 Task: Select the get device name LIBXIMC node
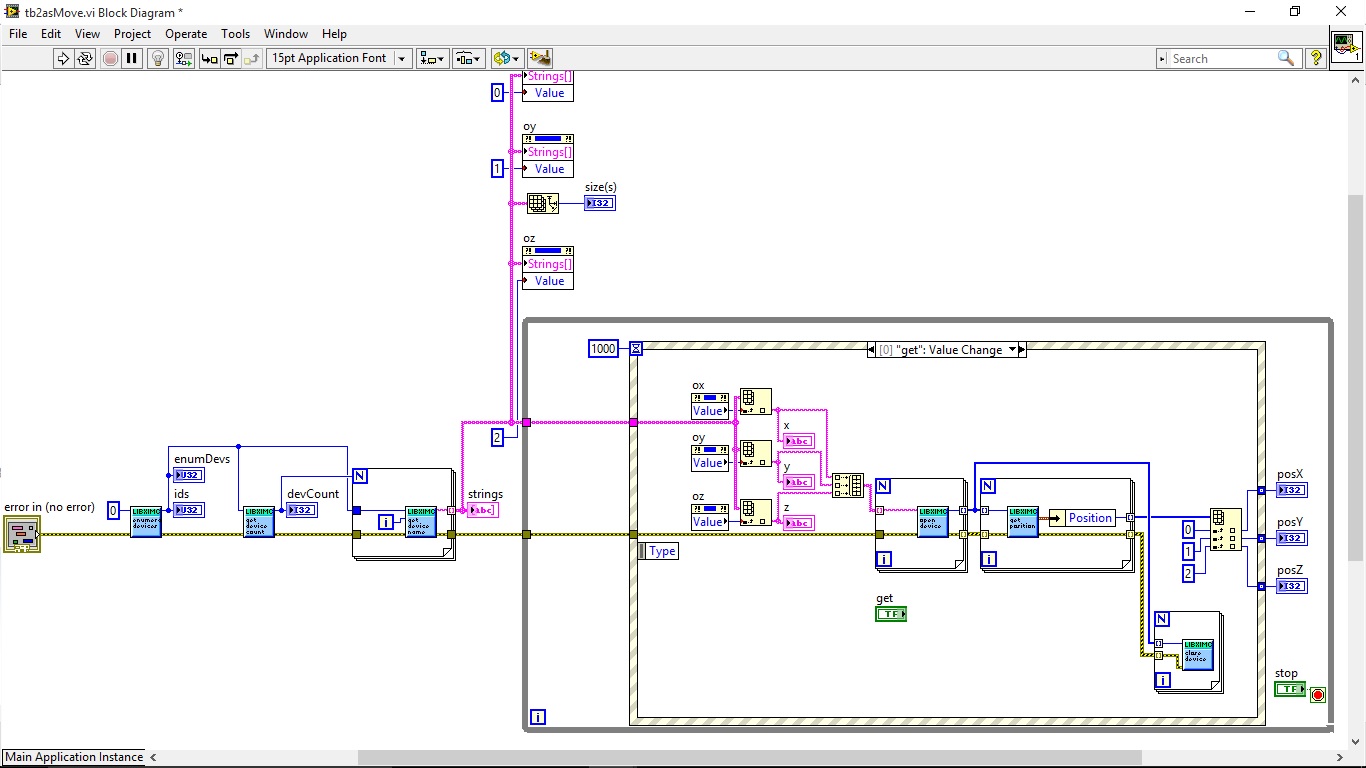point(421,522)
